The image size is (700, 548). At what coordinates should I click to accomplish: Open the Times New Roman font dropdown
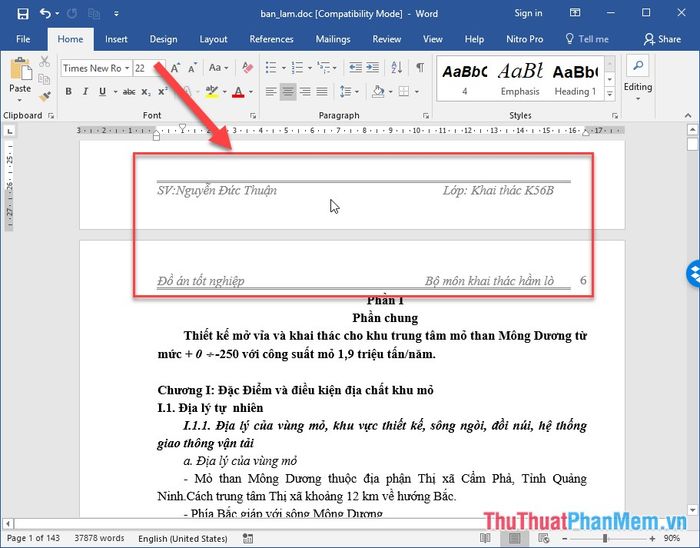94,68
